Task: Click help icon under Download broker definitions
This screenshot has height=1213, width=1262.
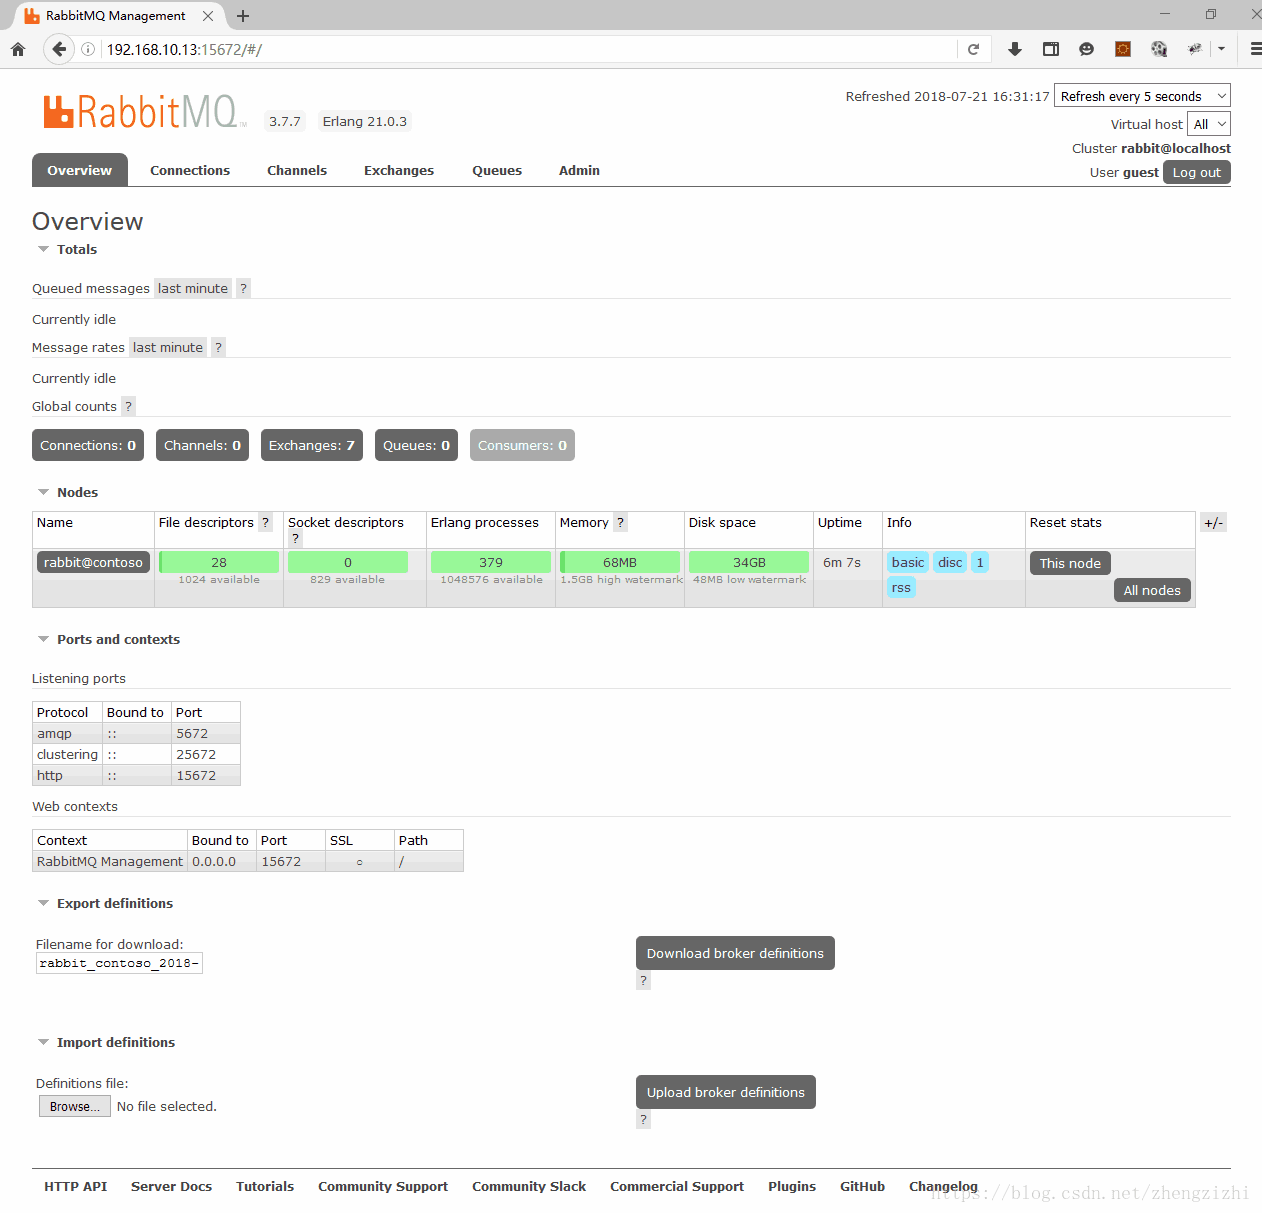Action: [643, 981]
